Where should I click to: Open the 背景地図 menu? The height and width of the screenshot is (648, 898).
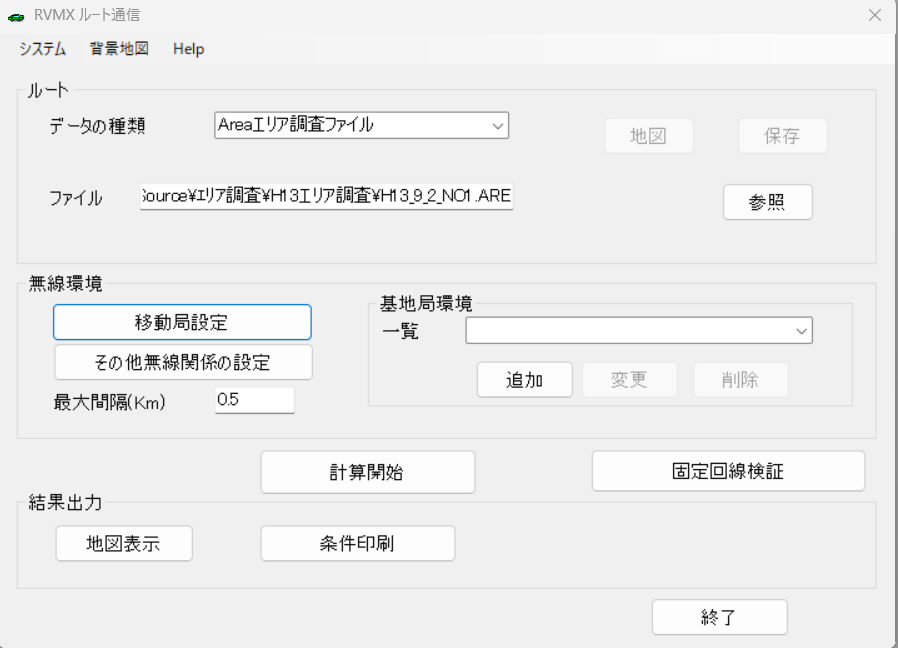119,49
